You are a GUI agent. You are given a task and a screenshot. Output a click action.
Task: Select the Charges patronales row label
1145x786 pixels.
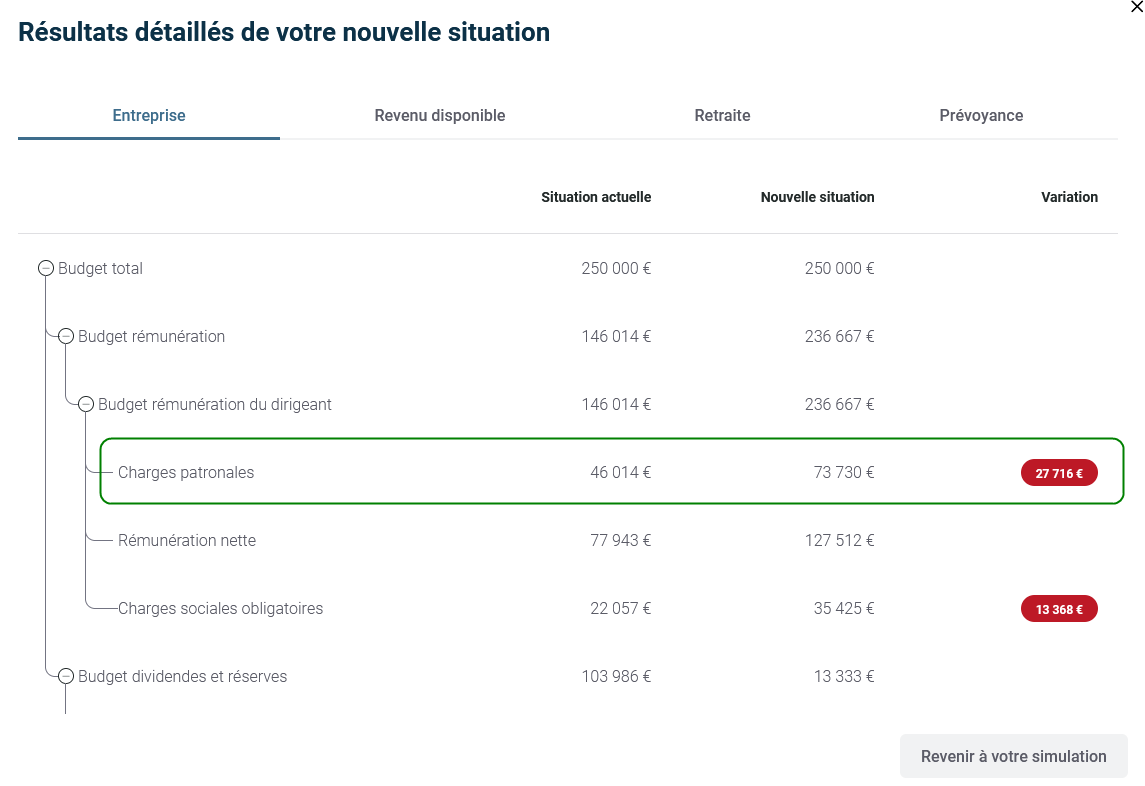click(x=186, y=472)
